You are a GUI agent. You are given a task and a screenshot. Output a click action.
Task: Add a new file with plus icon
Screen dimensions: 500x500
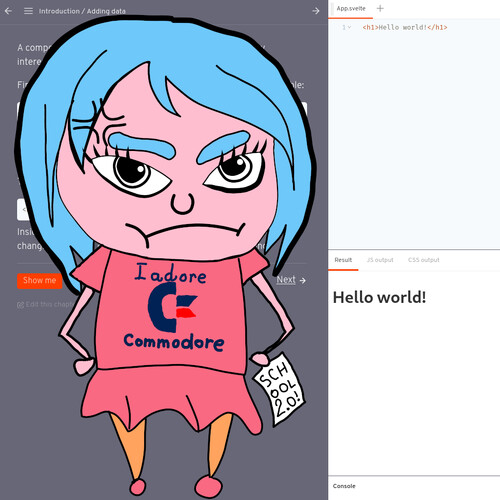tap(380, 8)
